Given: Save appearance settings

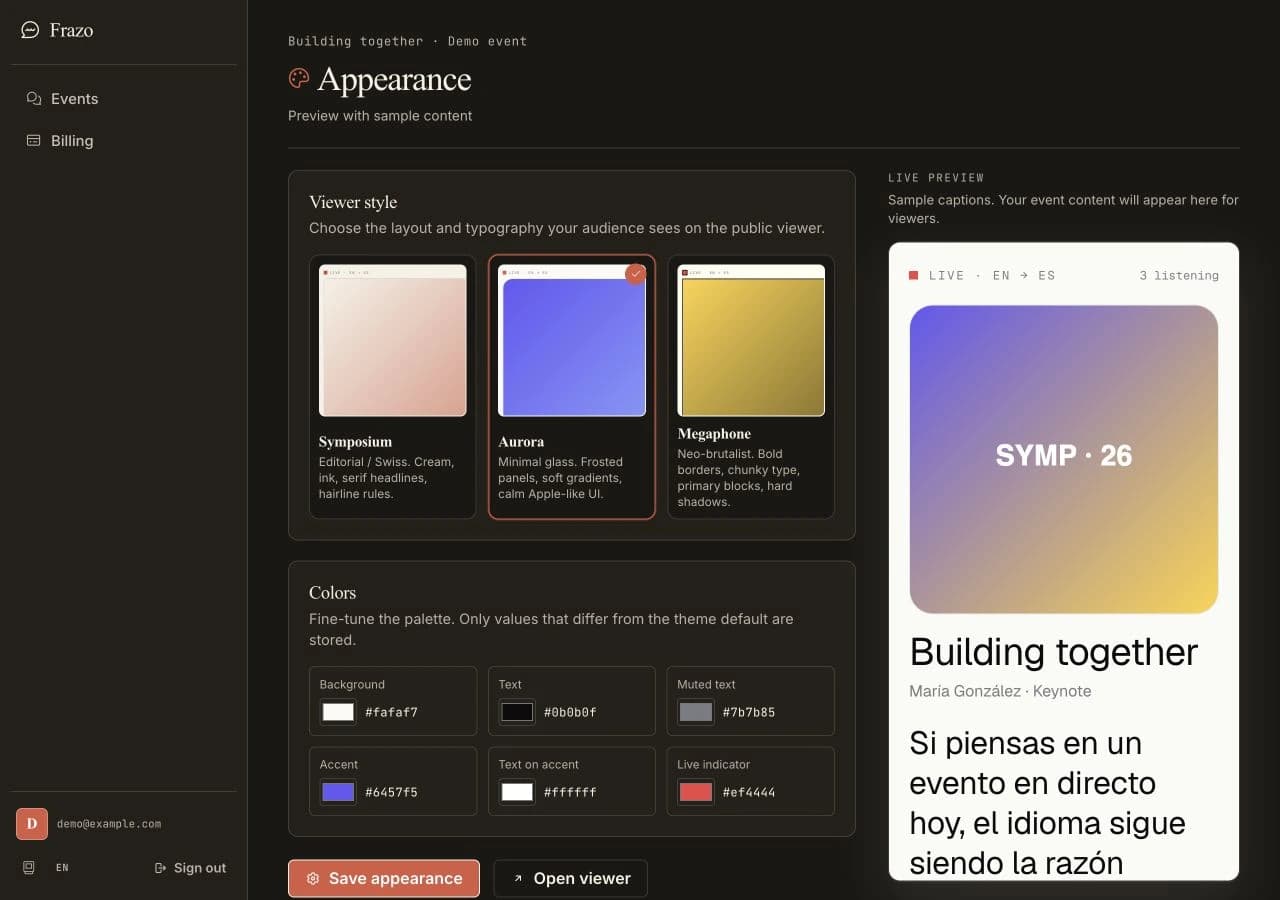Looking at the screenshot, I should [384, 878].
